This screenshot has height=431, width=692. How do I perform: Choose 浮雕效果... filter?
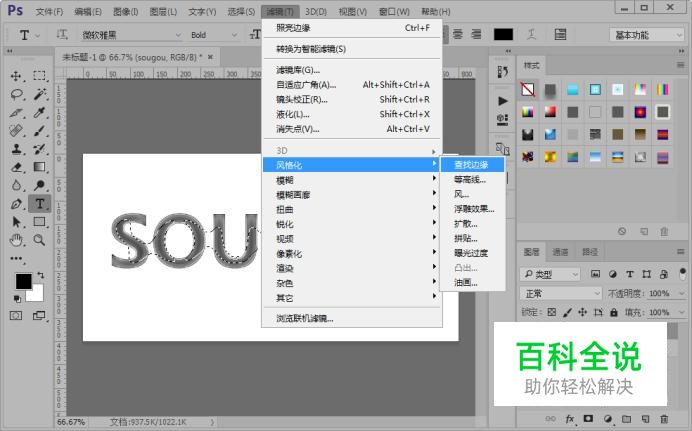point(473,209)
